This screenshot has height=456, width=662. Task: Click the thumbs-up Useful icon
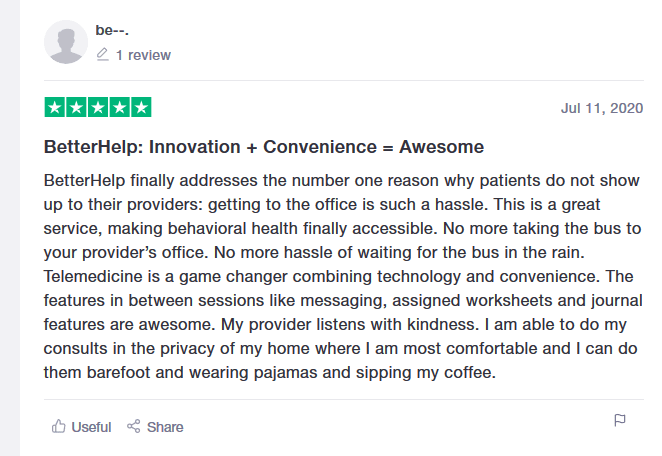click(x=58, y=427)
